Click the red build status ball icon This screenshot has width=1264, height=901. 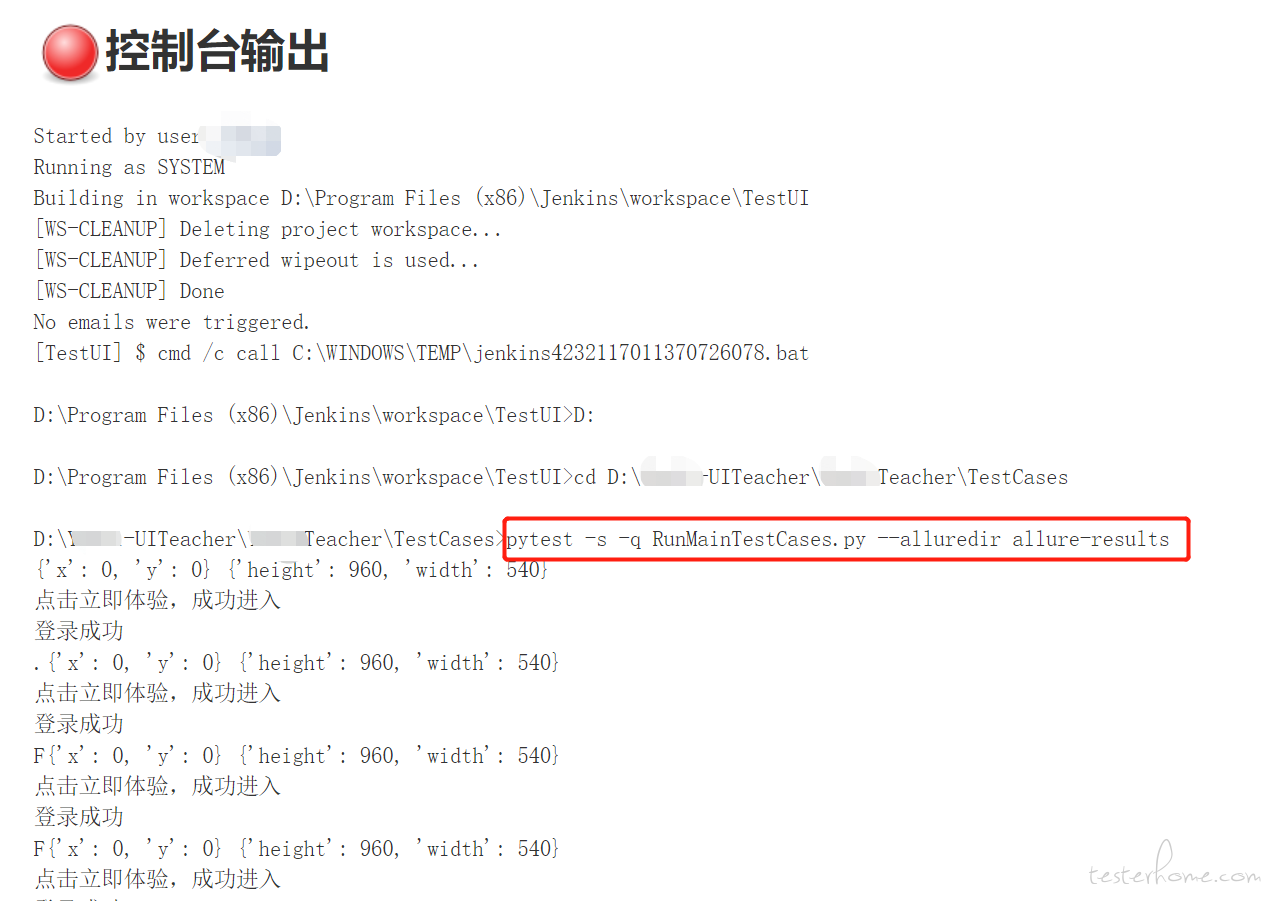tap(69, 53)
